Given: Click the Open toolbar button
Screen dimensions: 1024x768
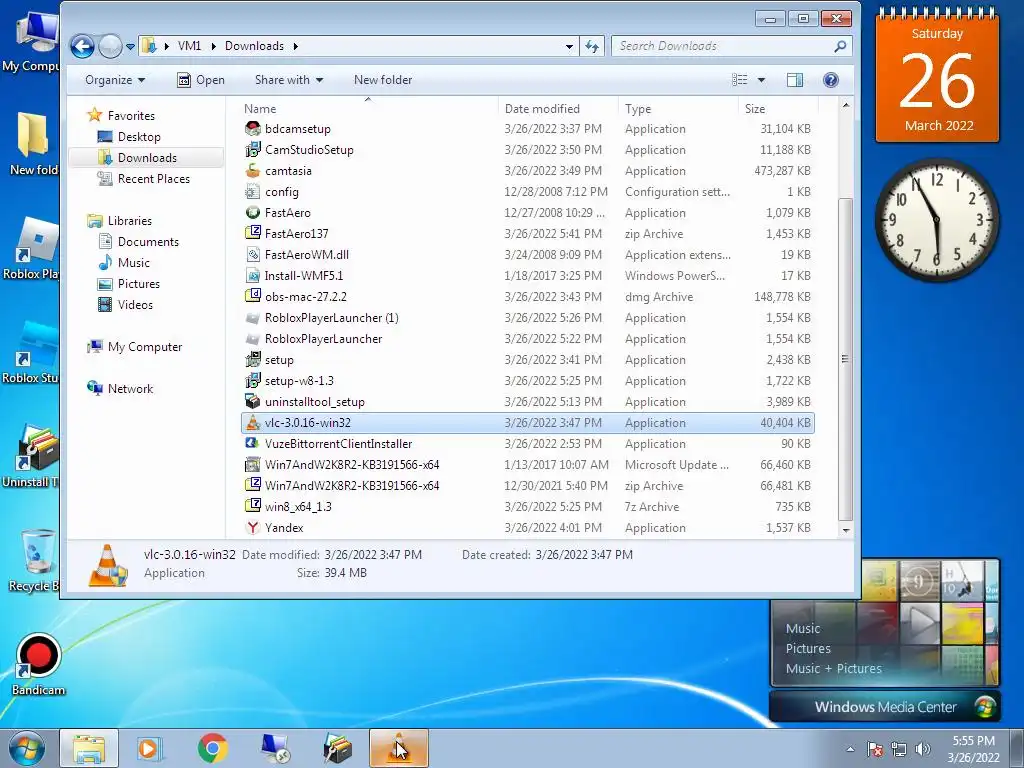Looking at the screenshot, I should [x=201, y=80].
